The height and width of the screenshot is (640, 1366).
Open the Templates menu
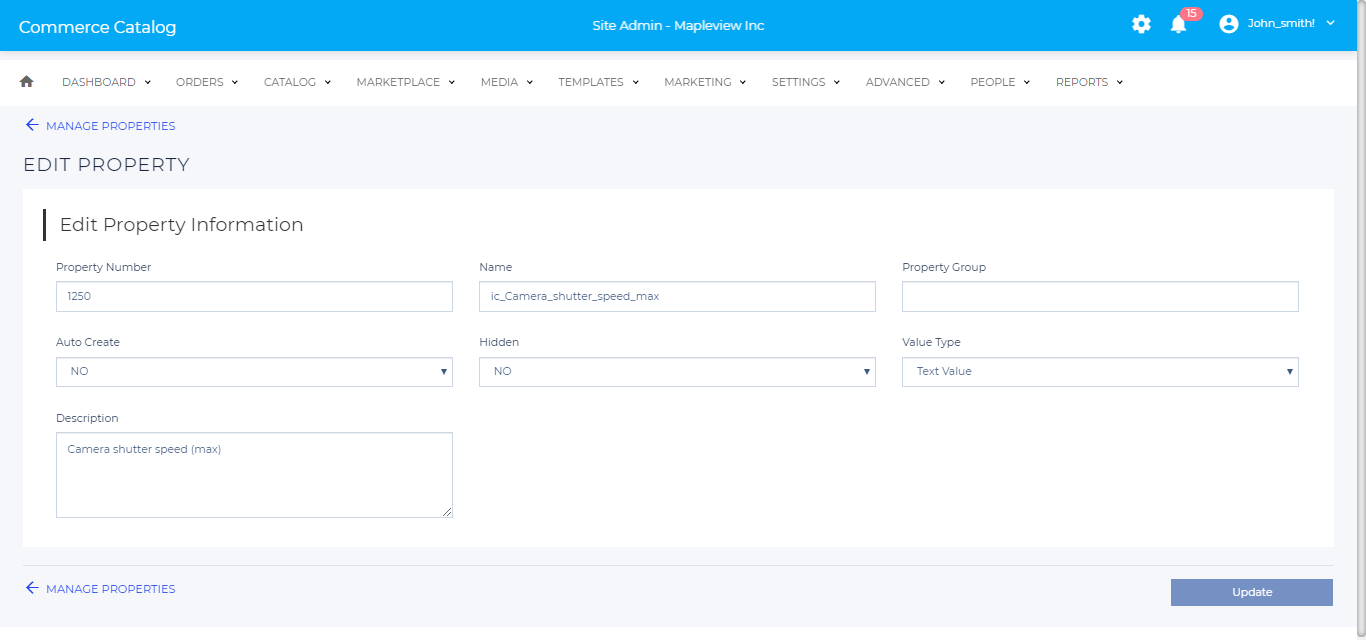598,82
